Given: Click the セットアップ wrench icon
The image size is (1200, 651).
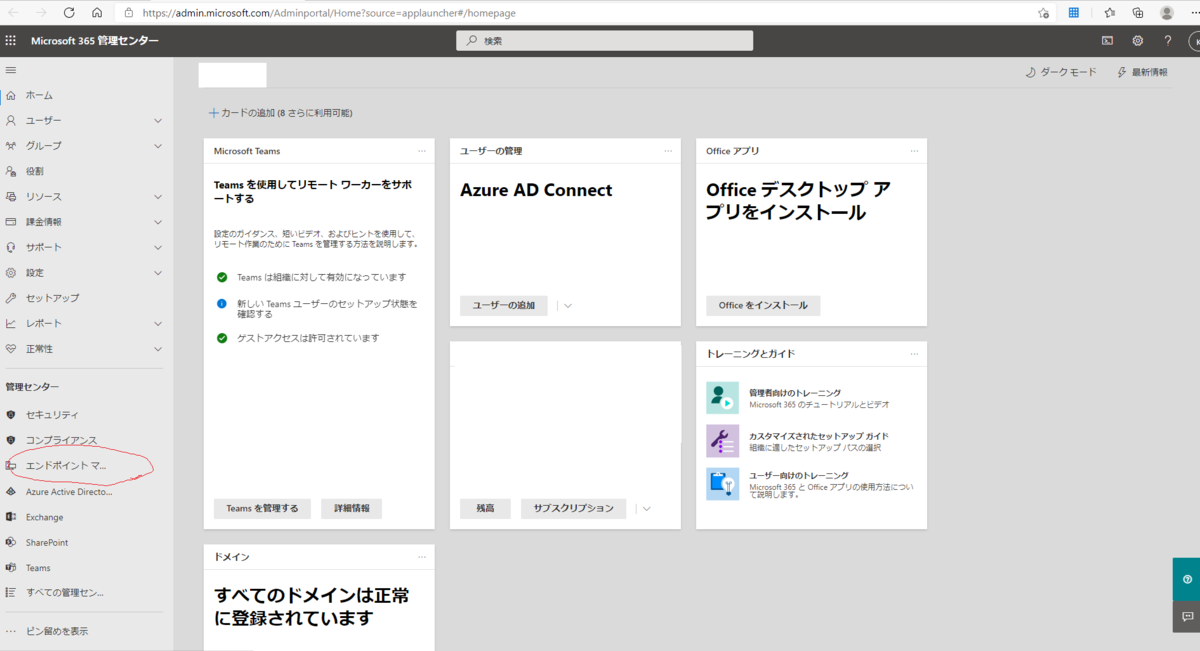Looking at the screenshot, I should 11,298.
